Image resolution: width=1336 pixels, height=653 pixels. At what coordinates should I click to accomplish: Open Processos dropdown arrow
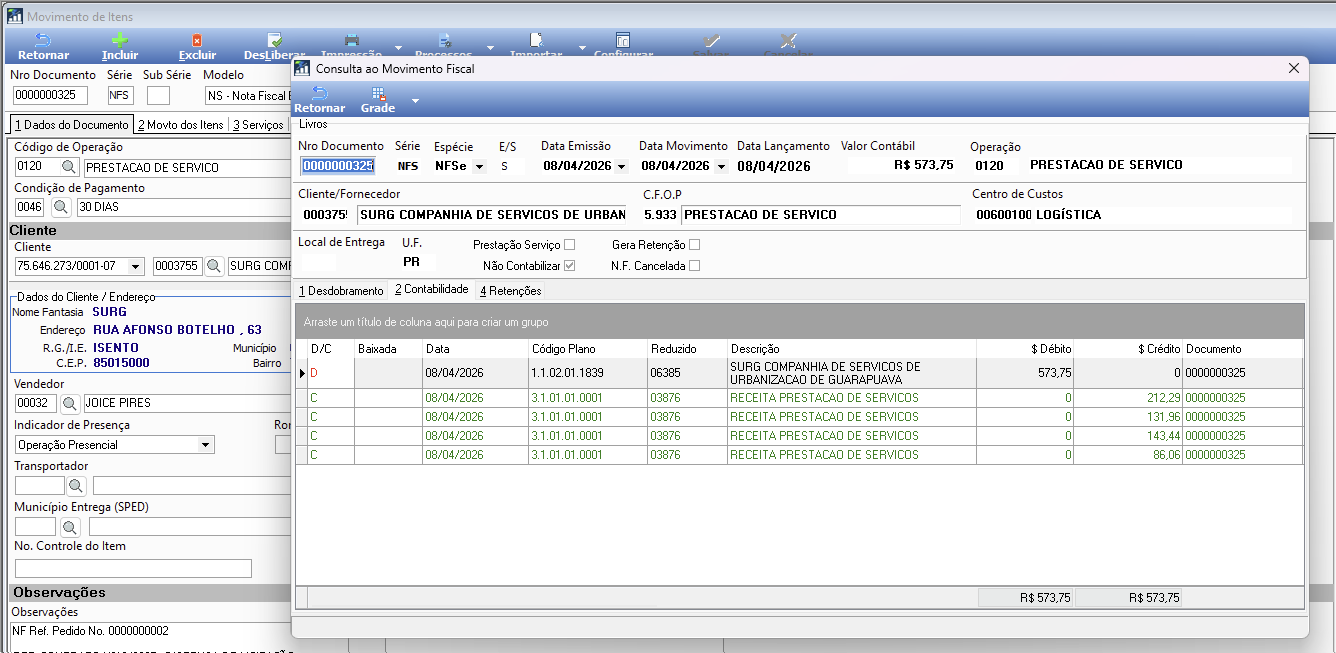click(490, 47)
